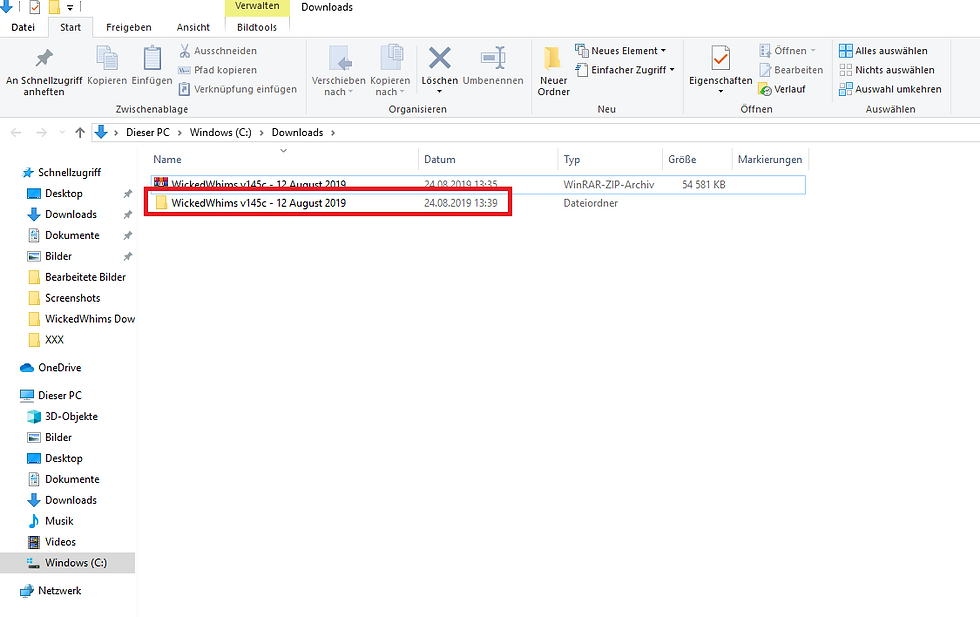Click the Eigenschaften checkmark icon
This screenshot has height=617, width=980.
pos(721,58)
